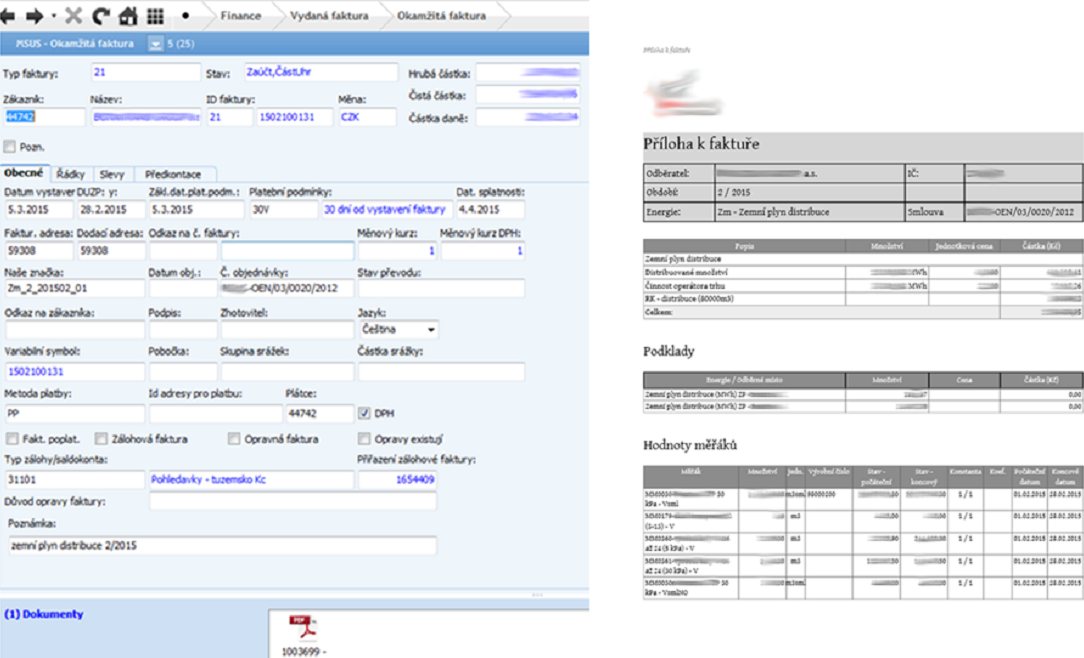Screen dimensions: 1084x658
Task: Click the Typ zálohy/saldokonta field 31101
Action: click(x=75, y=479)
